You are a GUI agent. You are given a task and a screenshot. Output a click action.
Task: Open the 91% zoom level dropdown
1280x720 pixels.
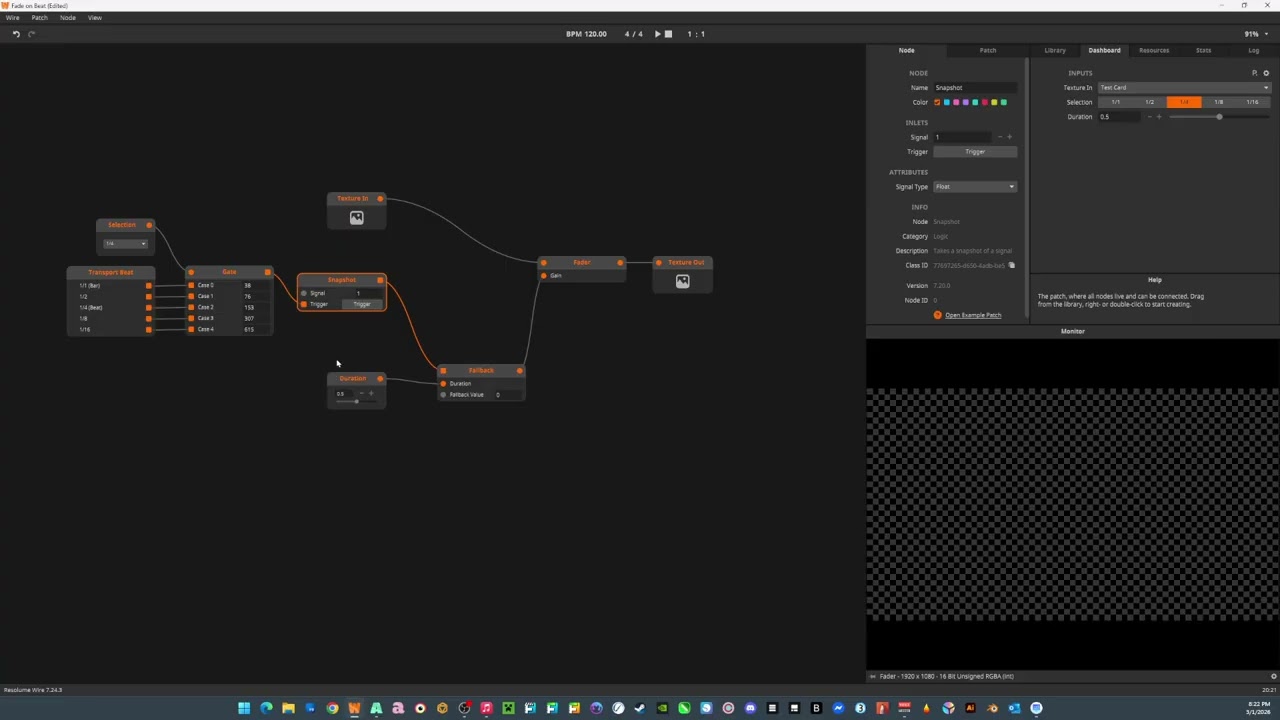1255,34
